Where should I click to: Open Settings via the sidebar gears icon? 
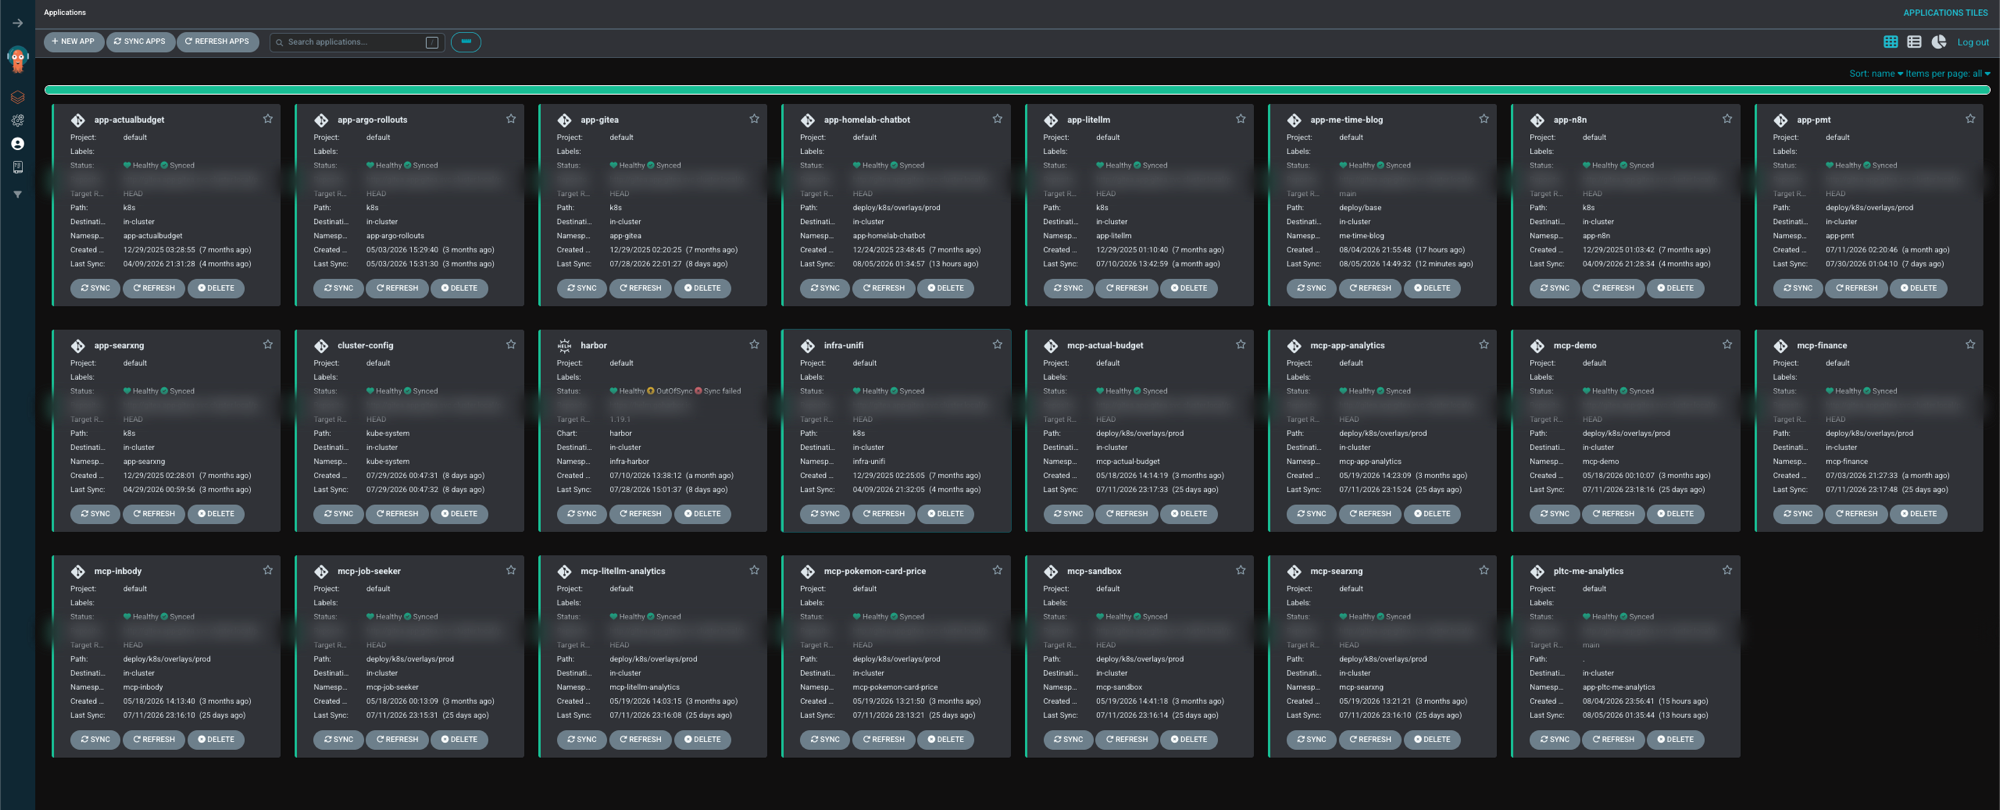click(x=17, y=120)
